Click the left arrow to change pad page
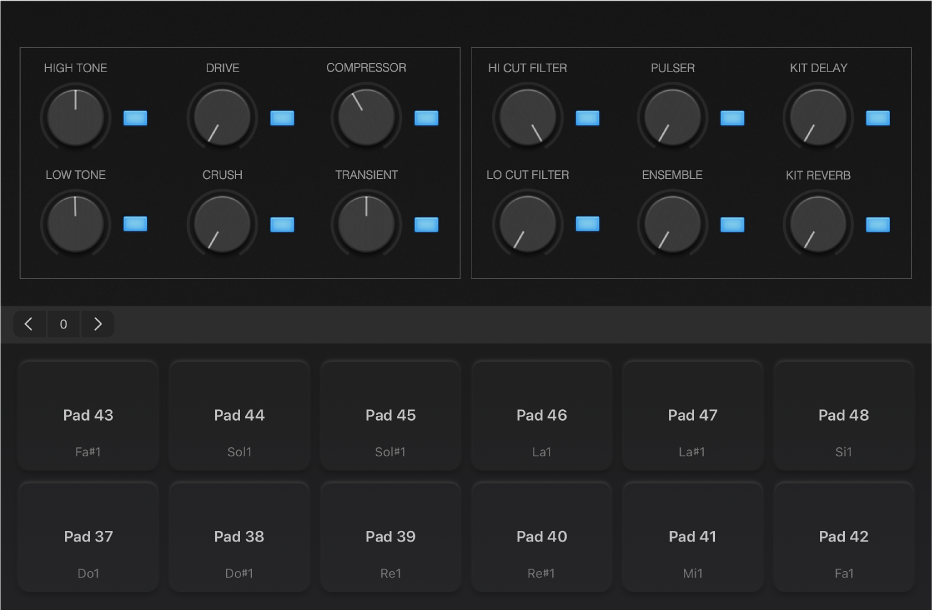This screenshot has width=934, height=612. click(x=28, y=323)
